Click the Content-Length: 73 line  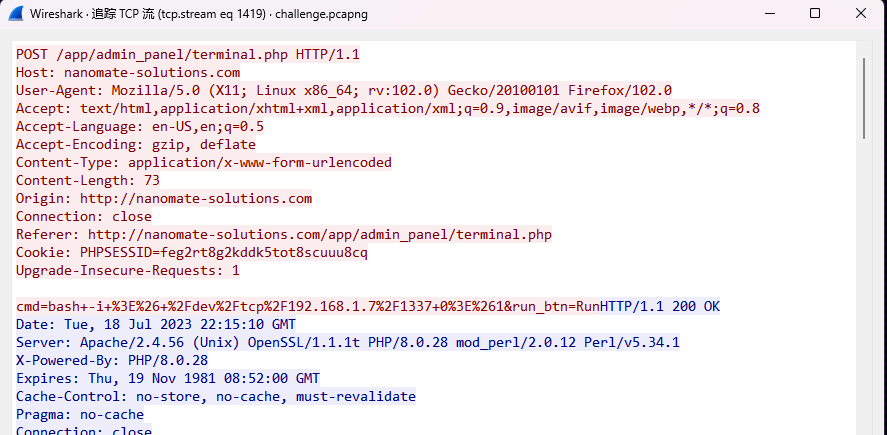(88, 181)
